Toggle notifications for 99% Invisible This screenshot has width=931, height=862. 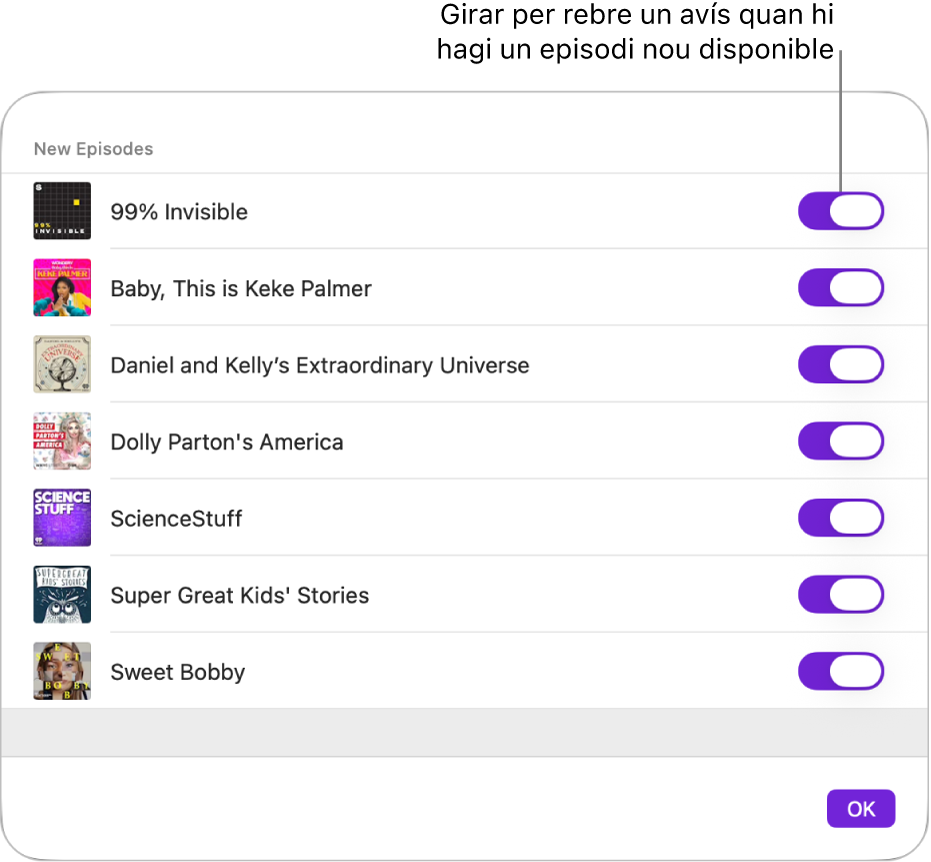coord(840,211)
